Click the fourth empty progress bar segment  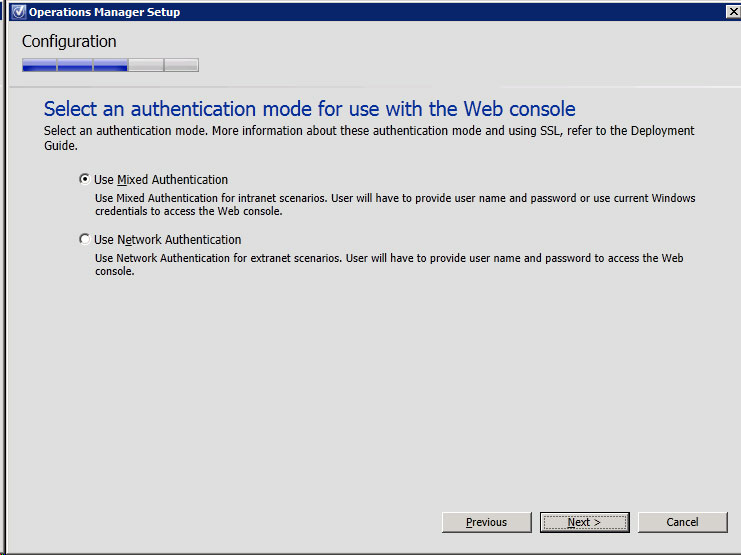click(x=146, y=65)
